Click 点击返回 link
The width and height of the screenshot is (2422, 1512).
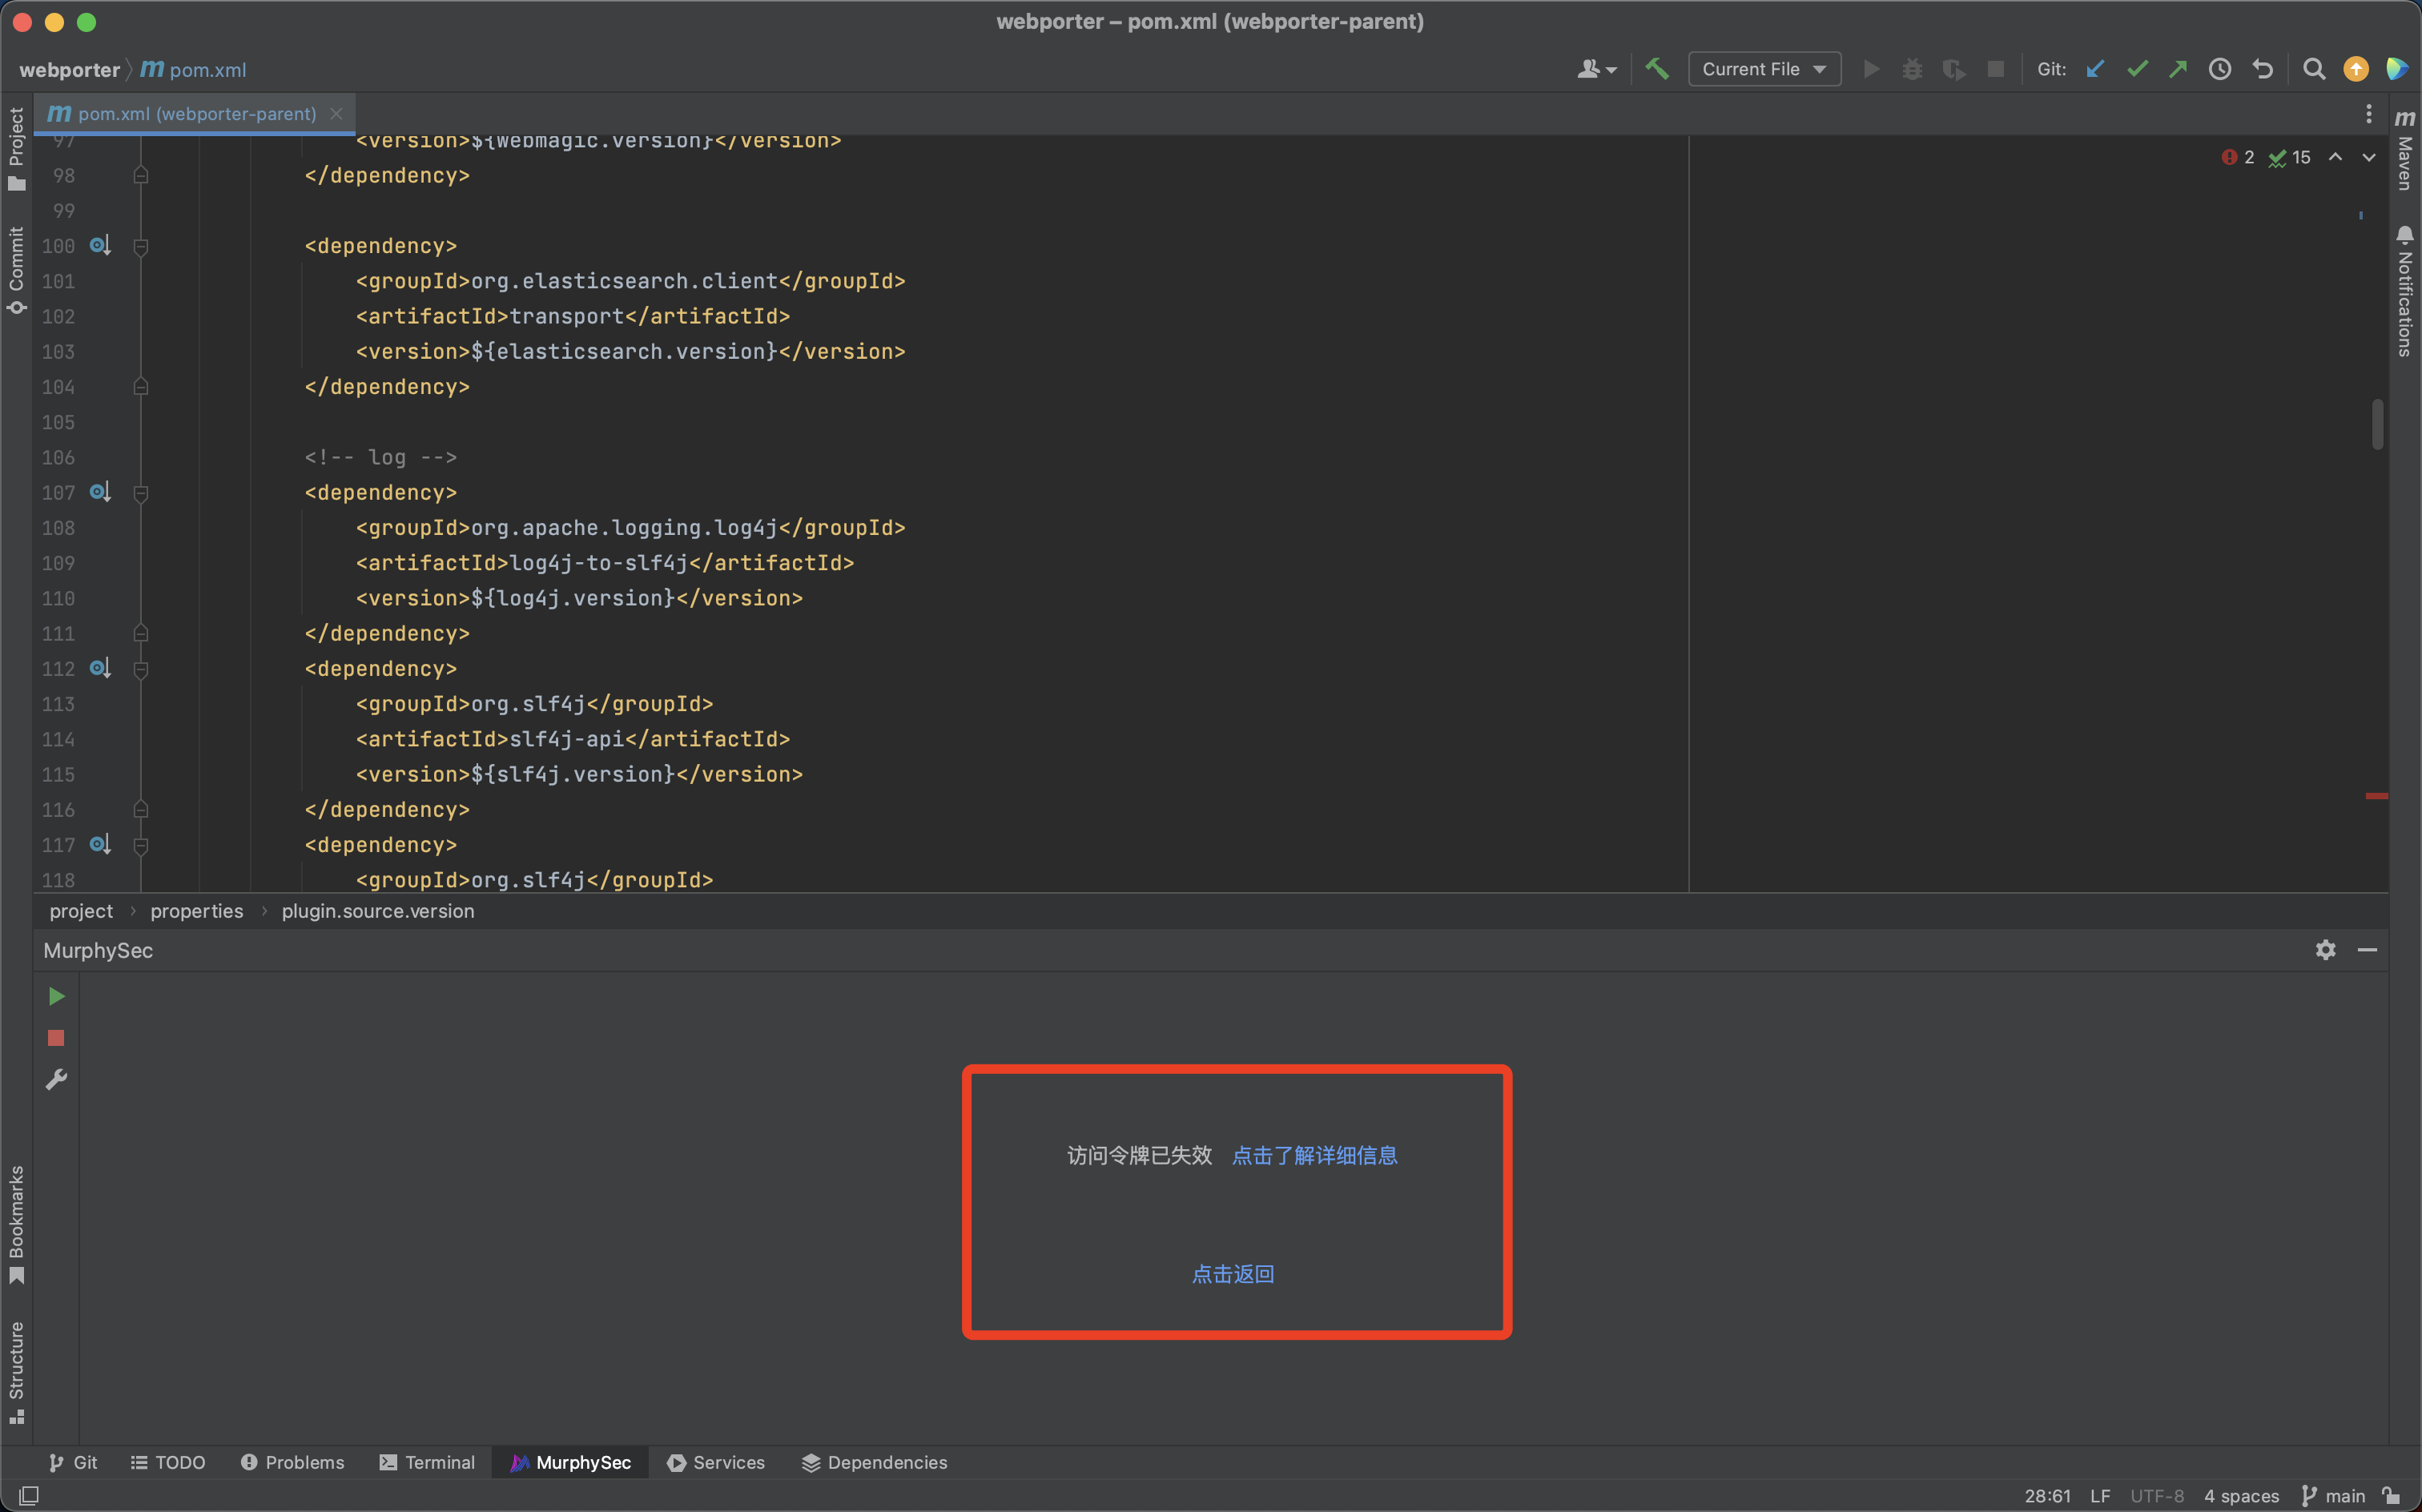pos(1233,1274)
